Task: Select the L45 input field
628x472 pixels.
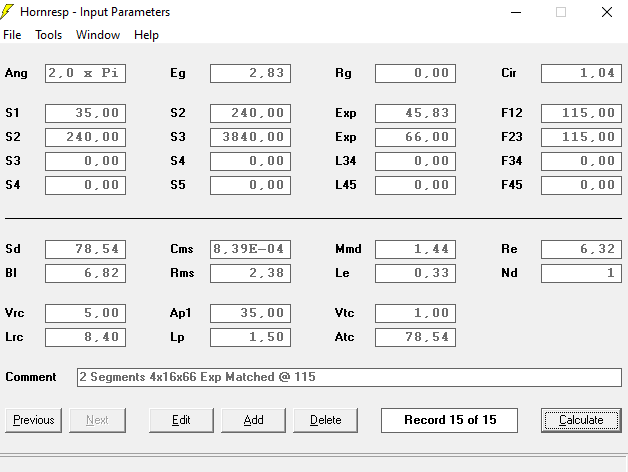Action: (x=415, y=185)
